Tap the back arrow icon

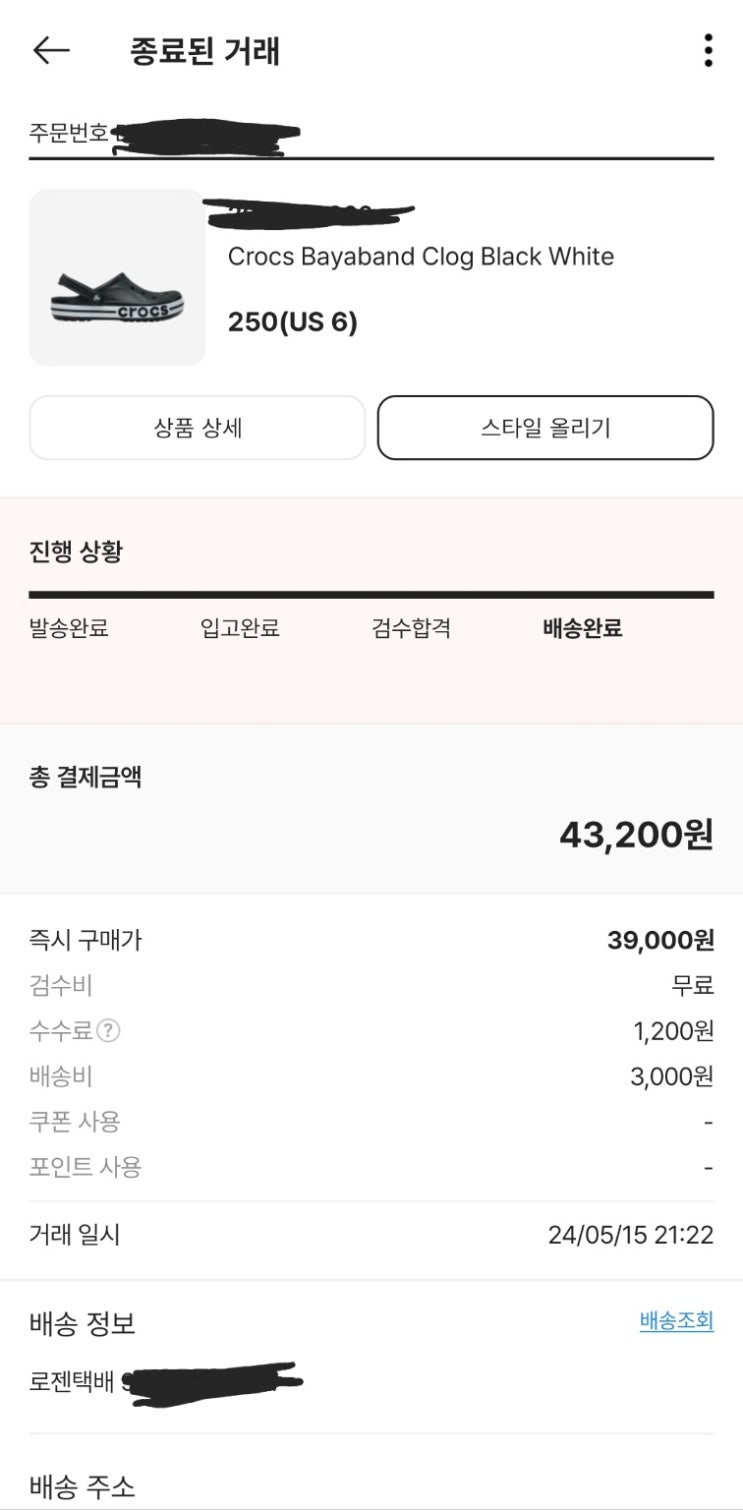click(51, 51)
